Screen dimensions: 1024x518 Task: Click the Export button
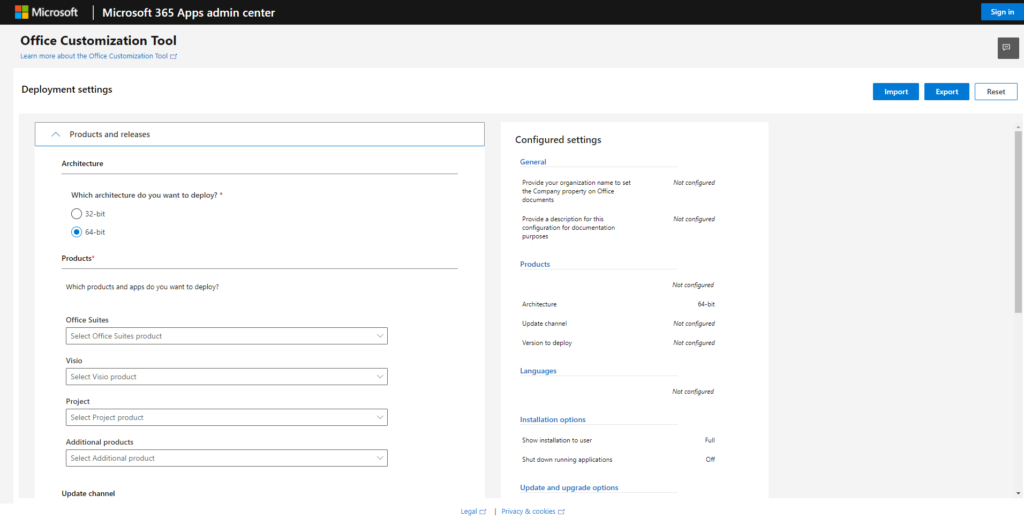pos(947,91)
